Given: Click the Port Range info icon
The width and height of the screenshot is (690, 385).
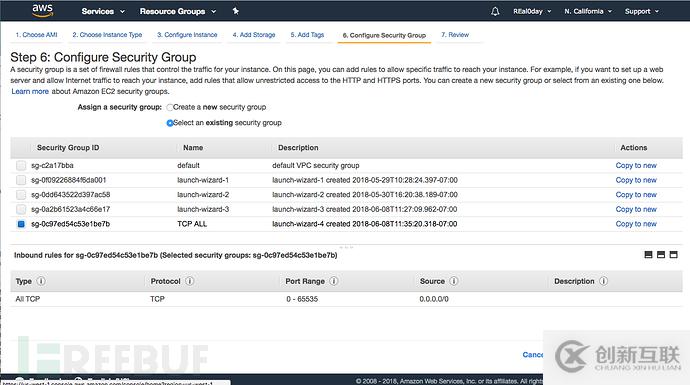Looking at the screenshot, I should [x=334, y=281].
